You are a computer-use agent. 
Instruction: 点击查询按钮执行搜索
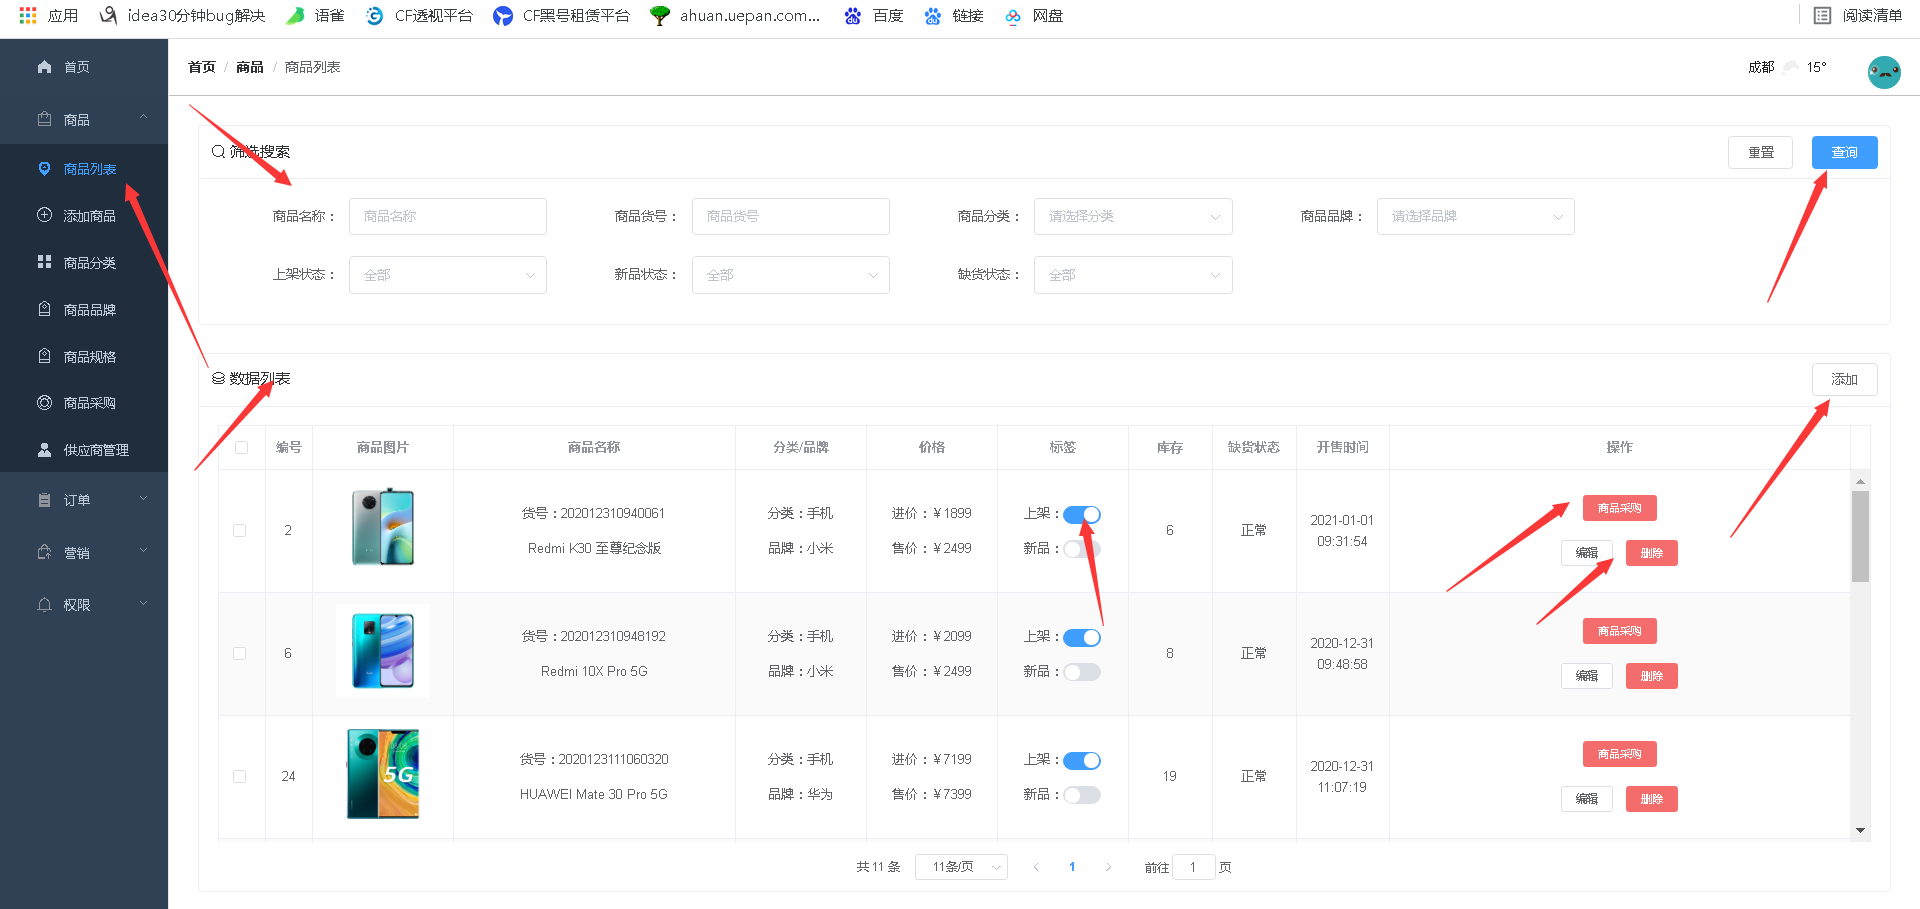point(1844,152)
